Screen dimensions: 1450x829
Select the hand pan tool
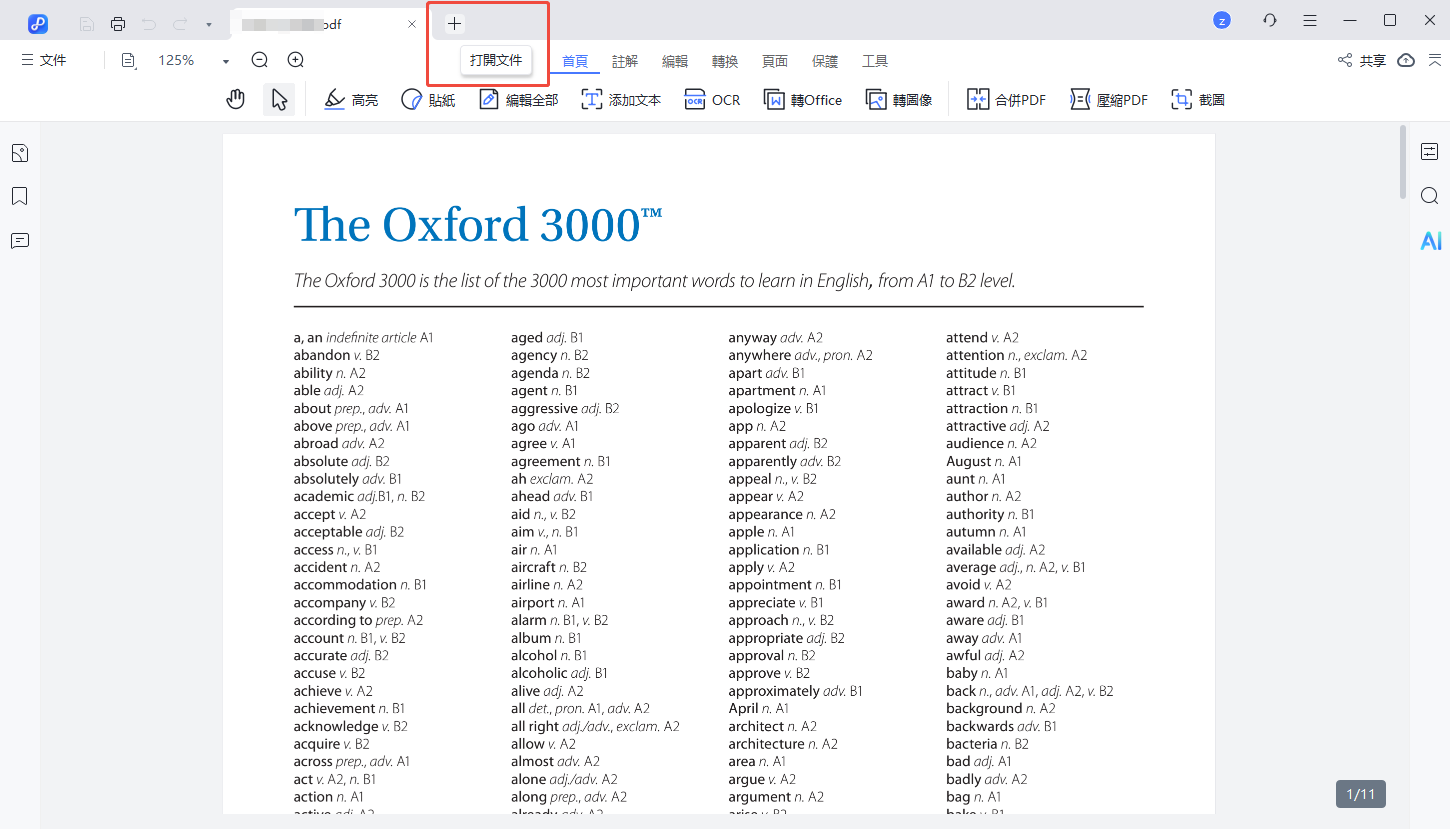(x=236, y=99)
